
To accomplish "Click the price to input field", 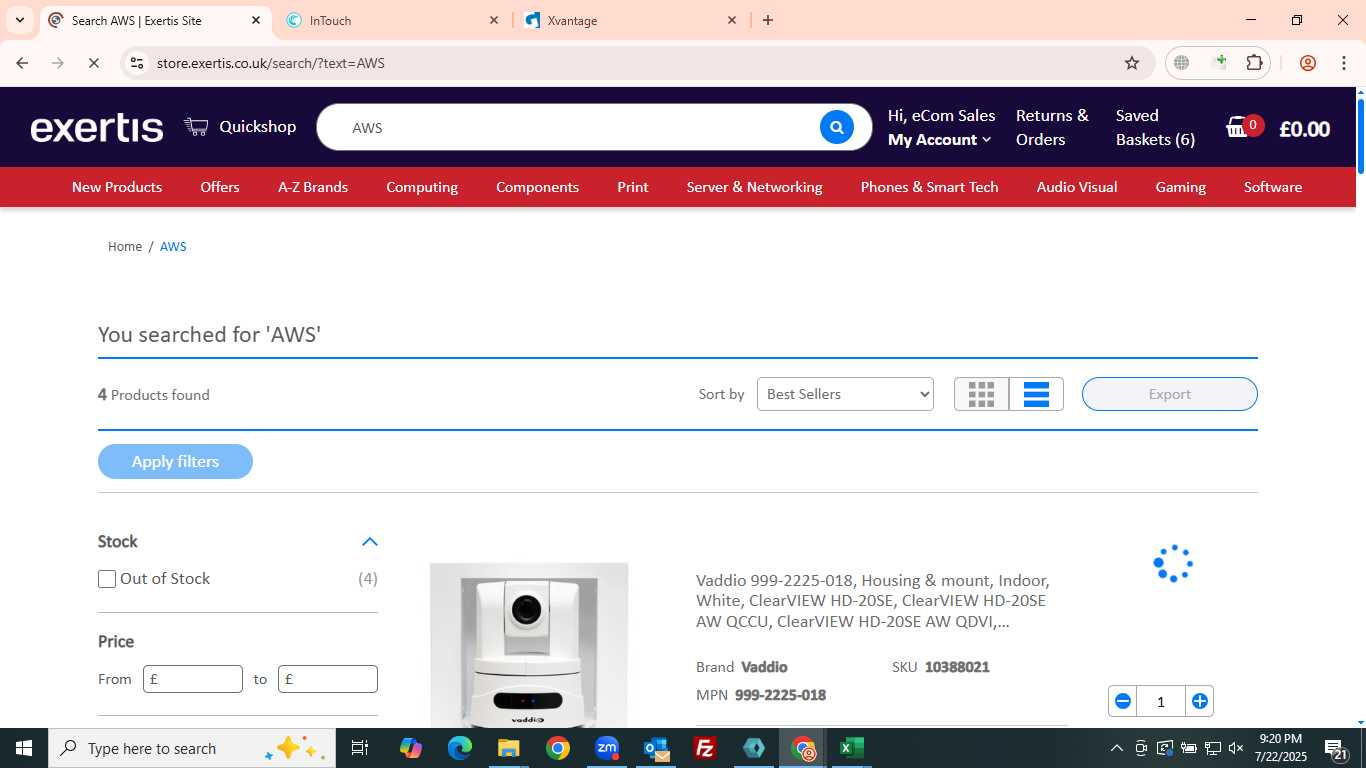I will point(328,679).
